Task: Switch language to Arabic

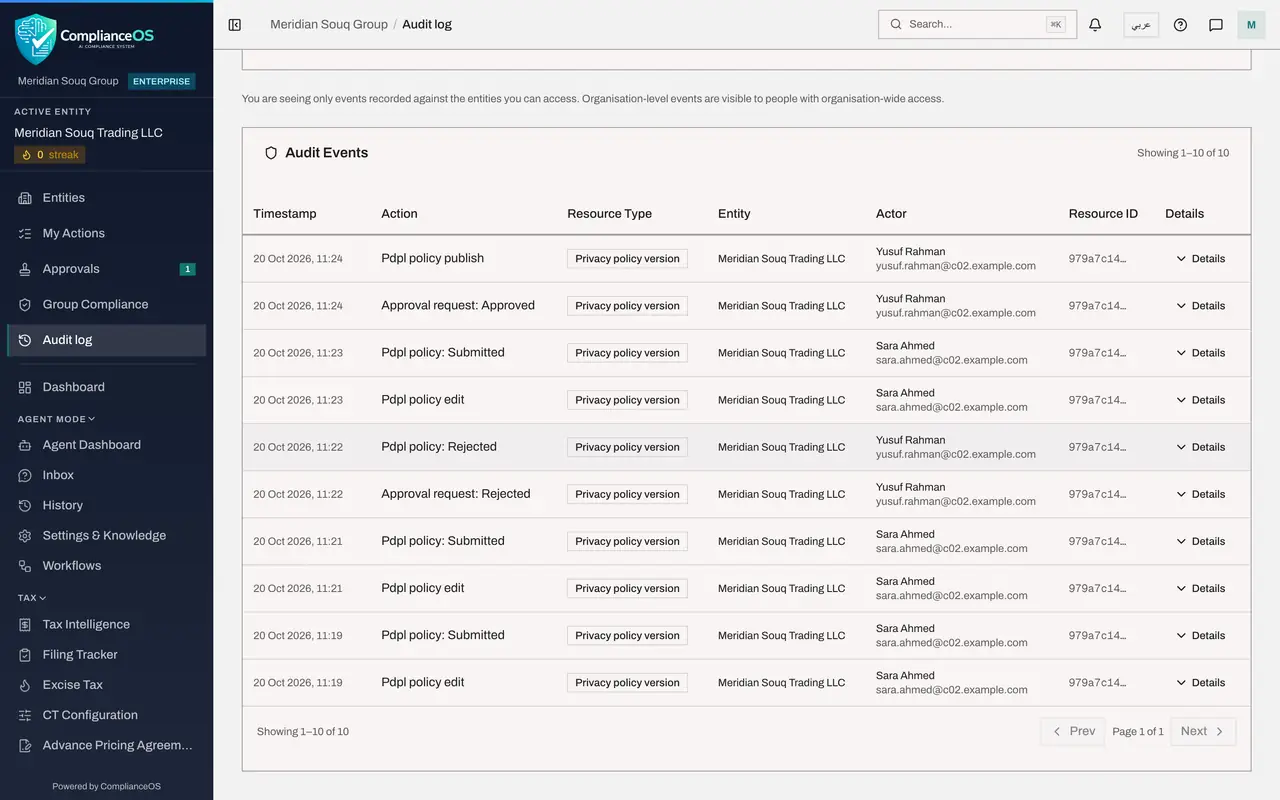Action: click(1141, 25)
